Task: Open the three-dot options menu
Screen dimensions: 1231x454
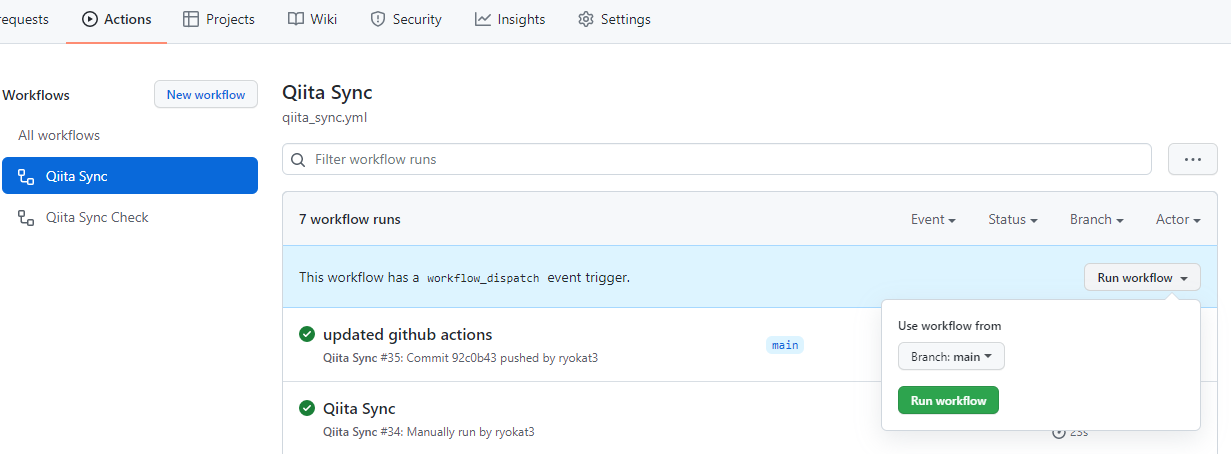Action: [1192, 159]
